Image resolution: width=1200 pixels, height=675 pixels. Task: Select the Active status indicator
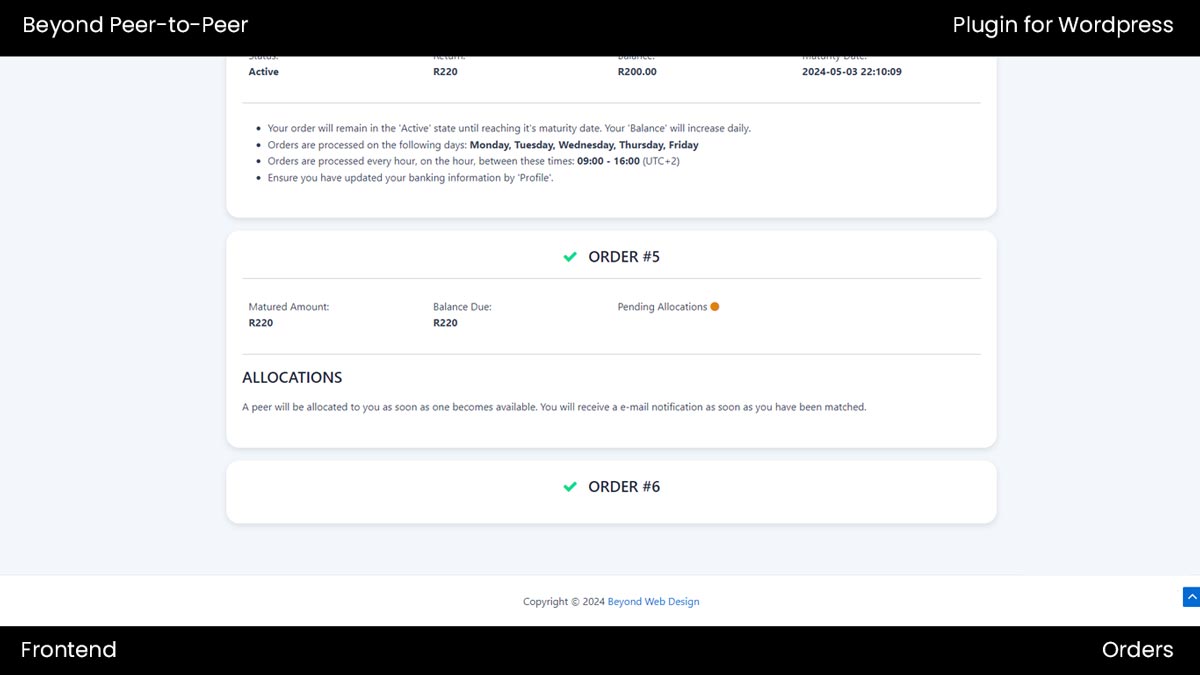(x=263, y=71)
